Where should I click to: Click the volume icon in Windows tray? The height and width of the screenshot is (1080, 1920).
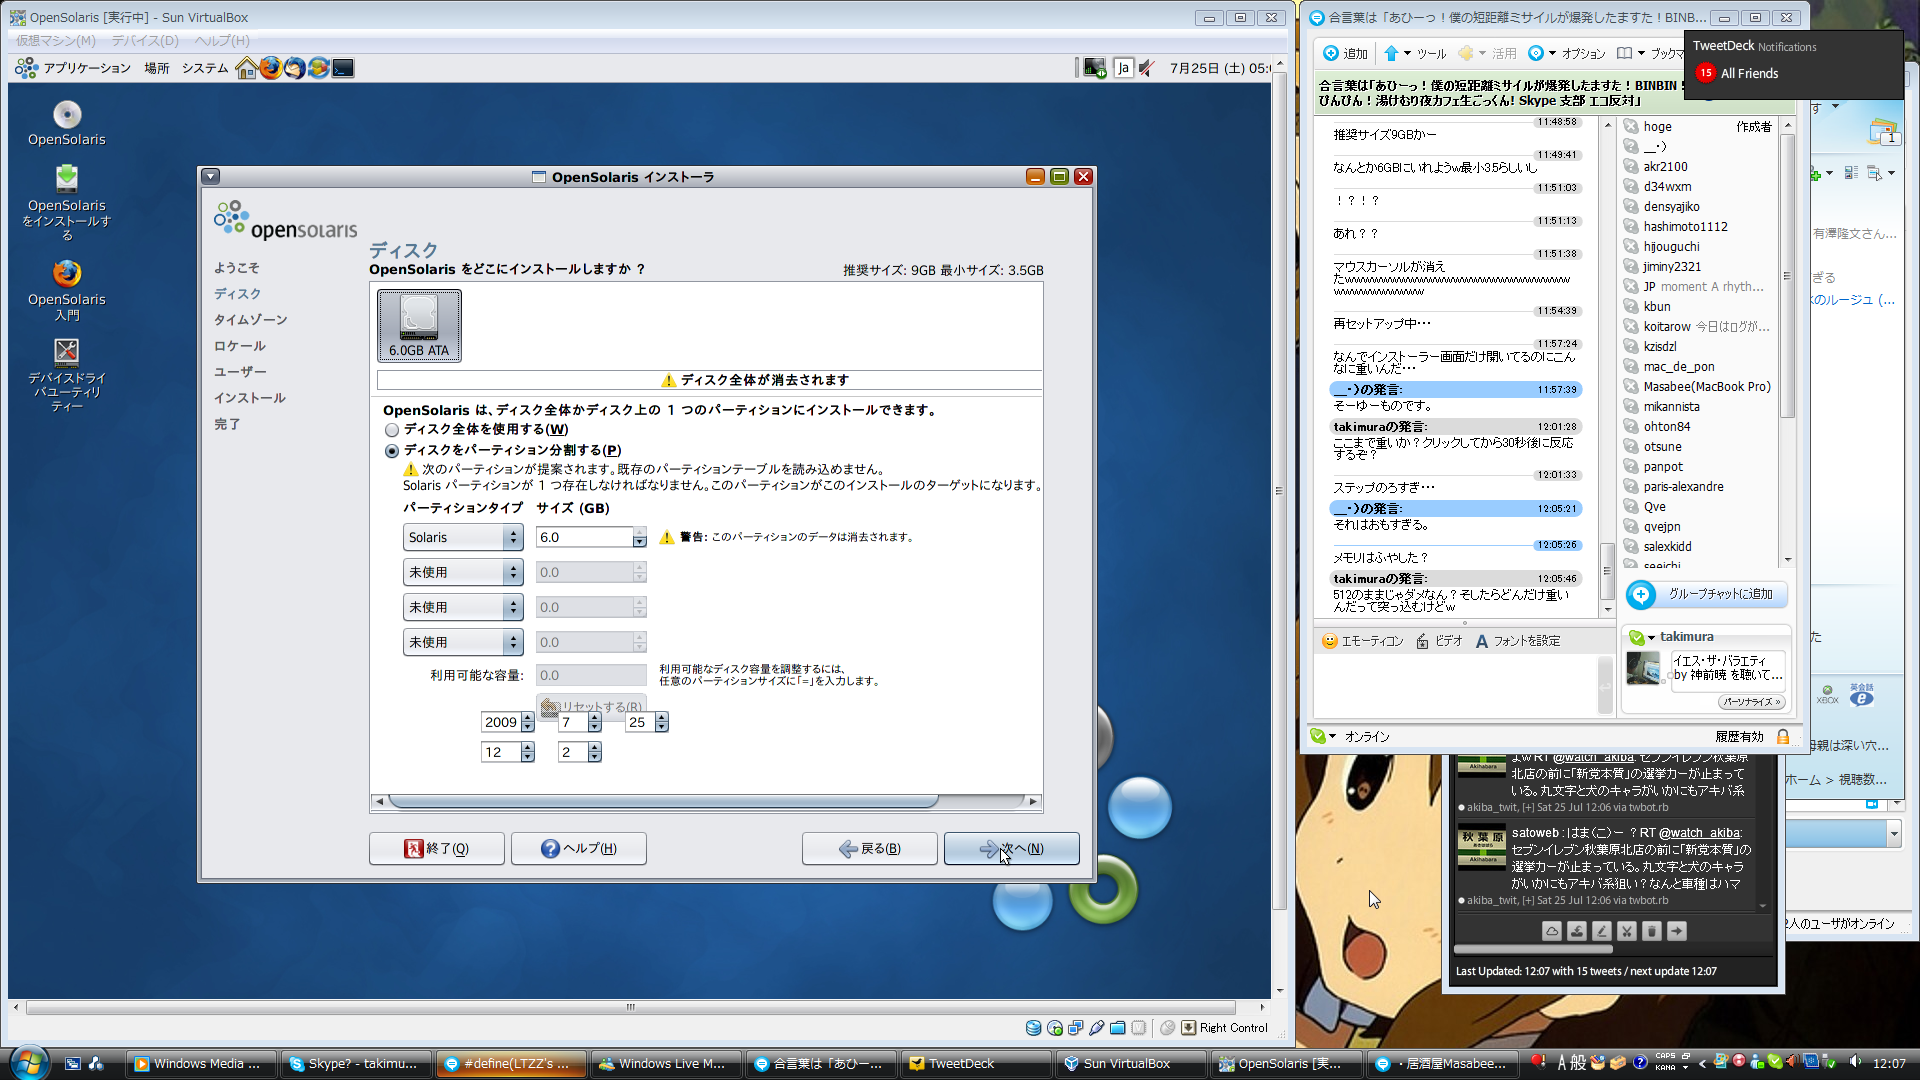click(x=1855, y=1062)
